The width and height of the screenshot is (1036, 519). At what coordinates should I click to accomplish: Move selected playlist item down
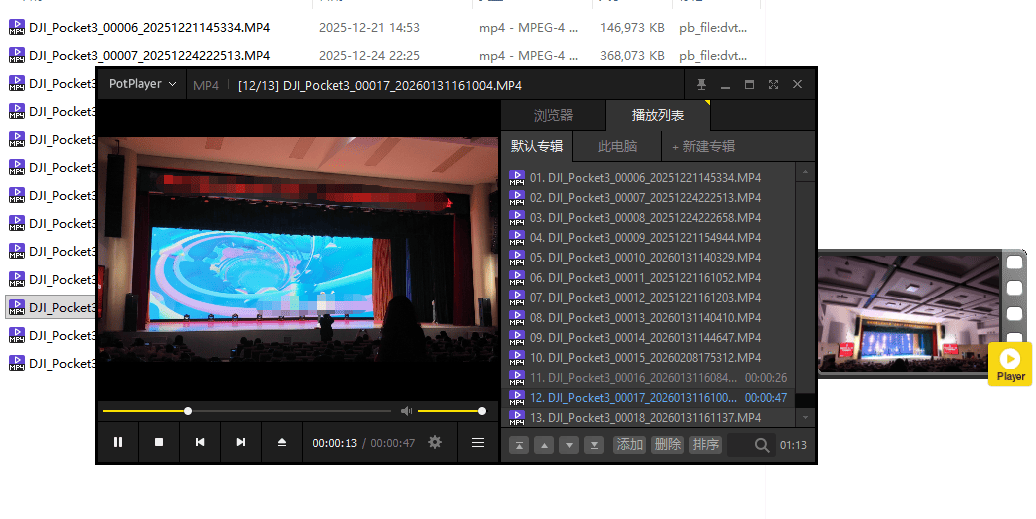[x=569, y=446]
